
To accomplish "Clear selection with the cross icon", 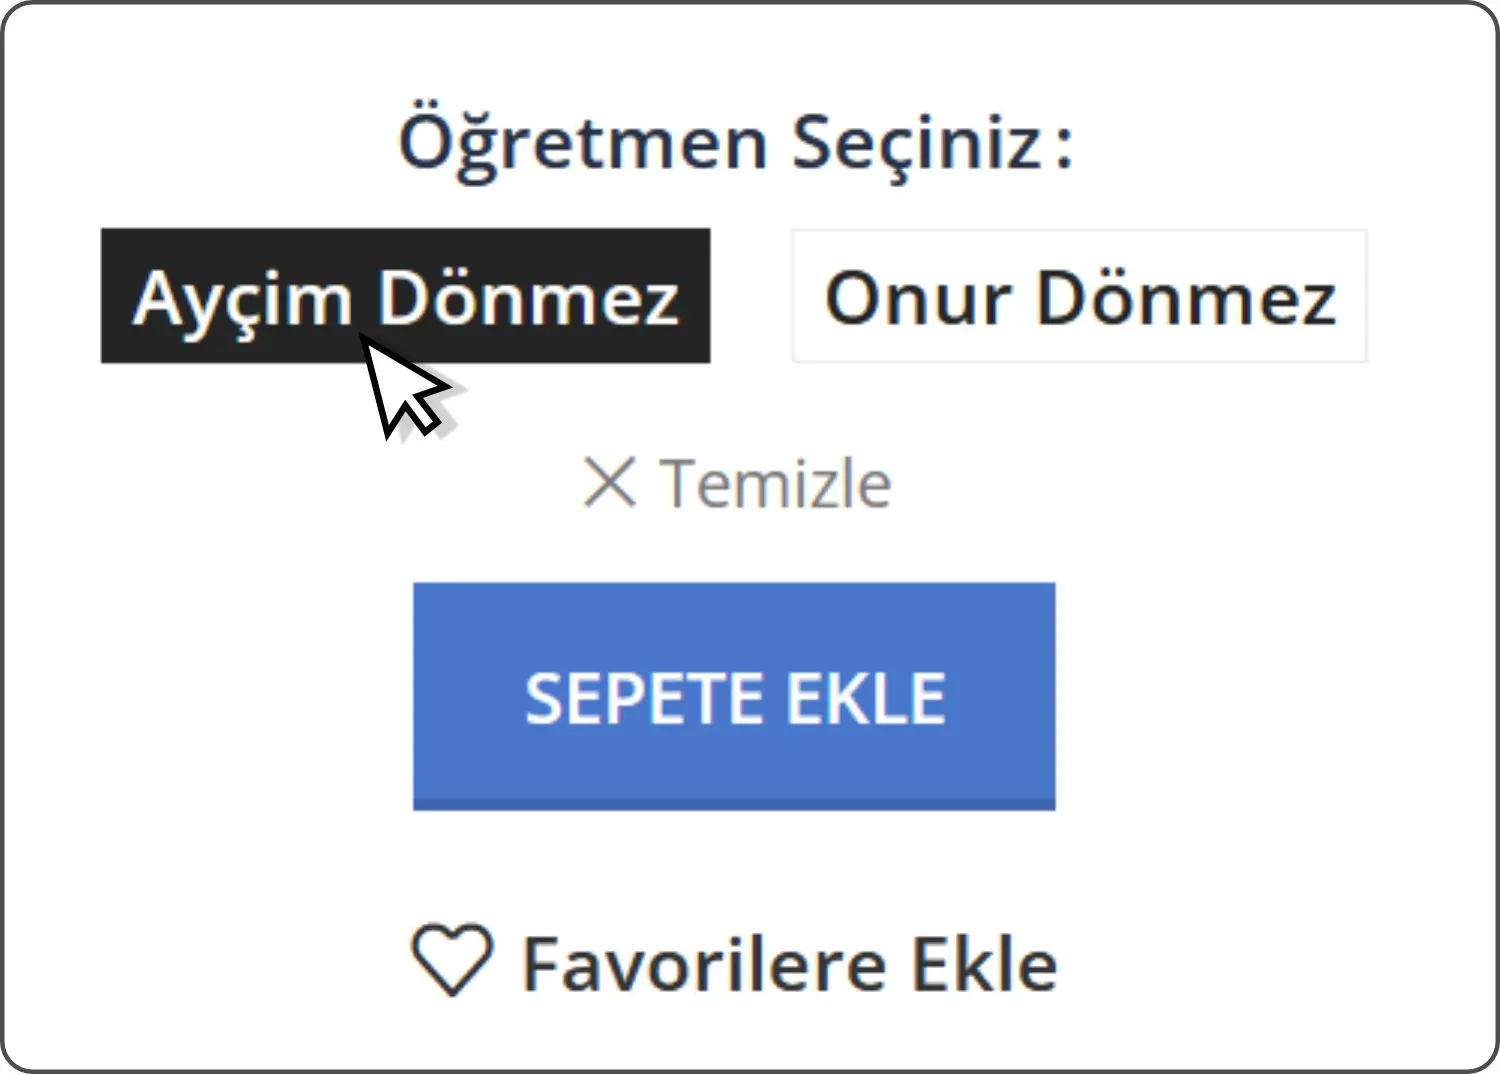I will click(609, 483).
